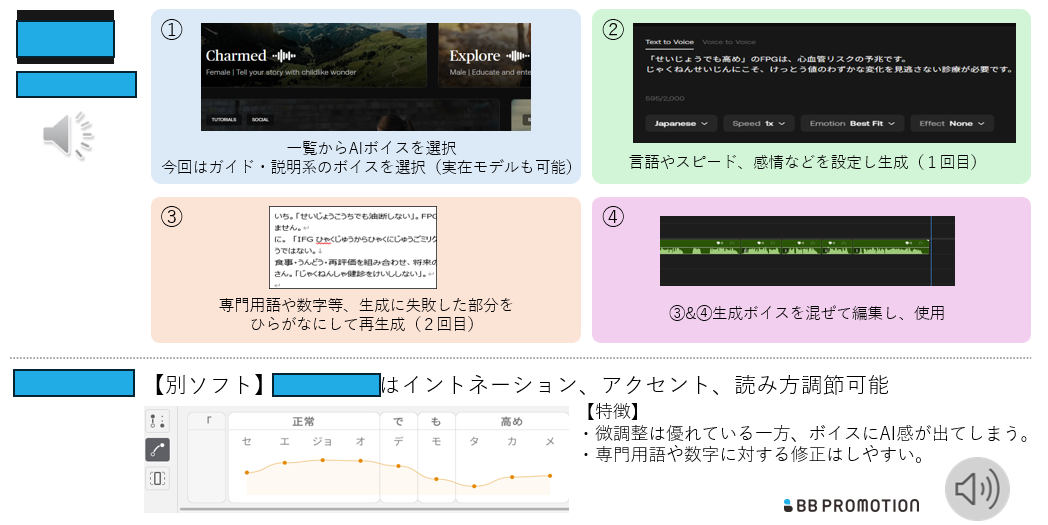The image size is (1048, 525).
Task: Select the bracket length tool icon
Action: 157,478
